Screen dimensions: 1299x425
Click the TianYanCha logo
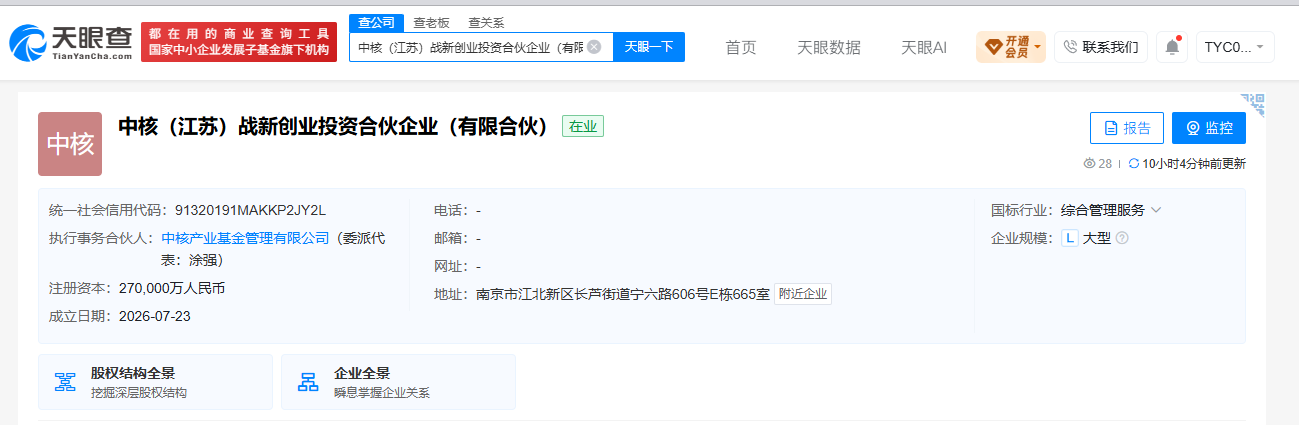tap(71, 42)
